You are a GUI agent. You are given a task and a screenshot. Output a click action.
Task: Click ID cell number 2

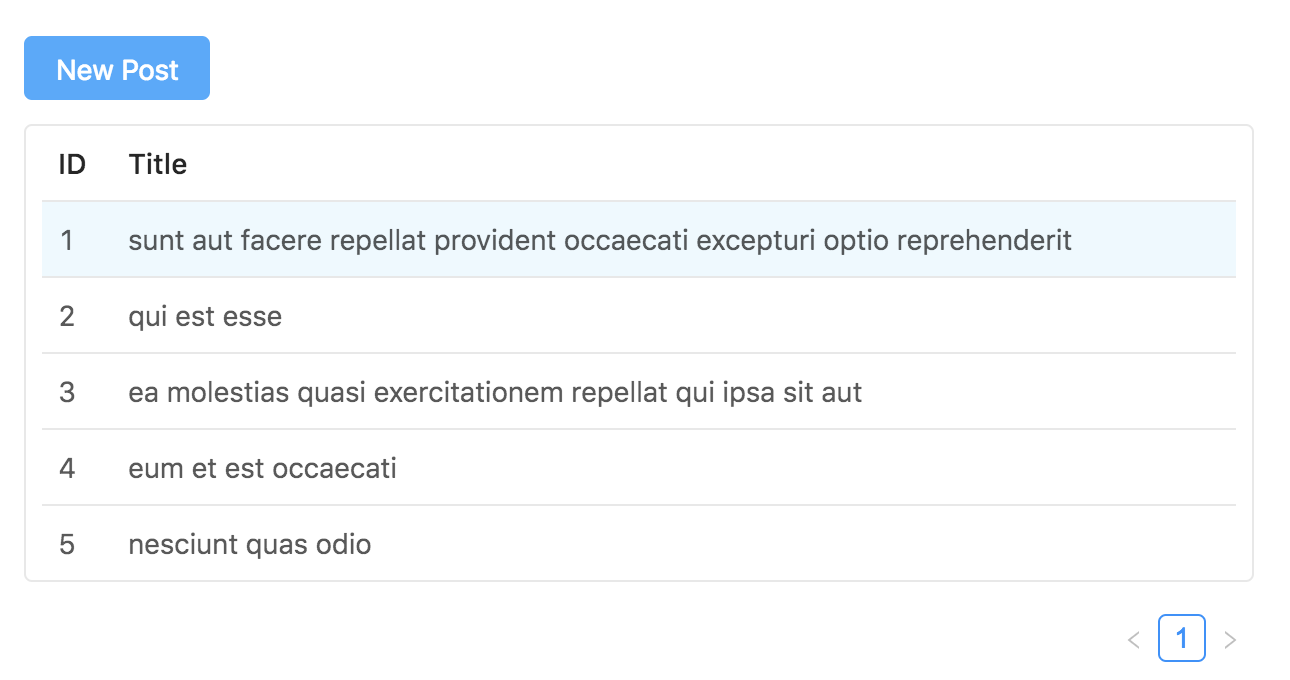[x=67, y=317]
